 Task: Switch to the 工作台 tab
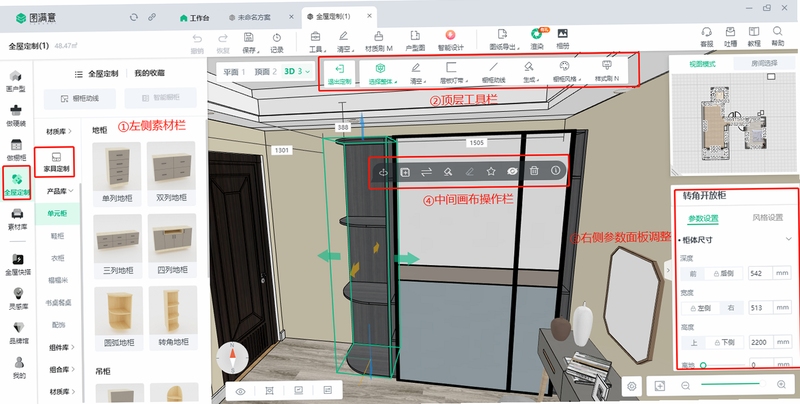tap(195, 18)
